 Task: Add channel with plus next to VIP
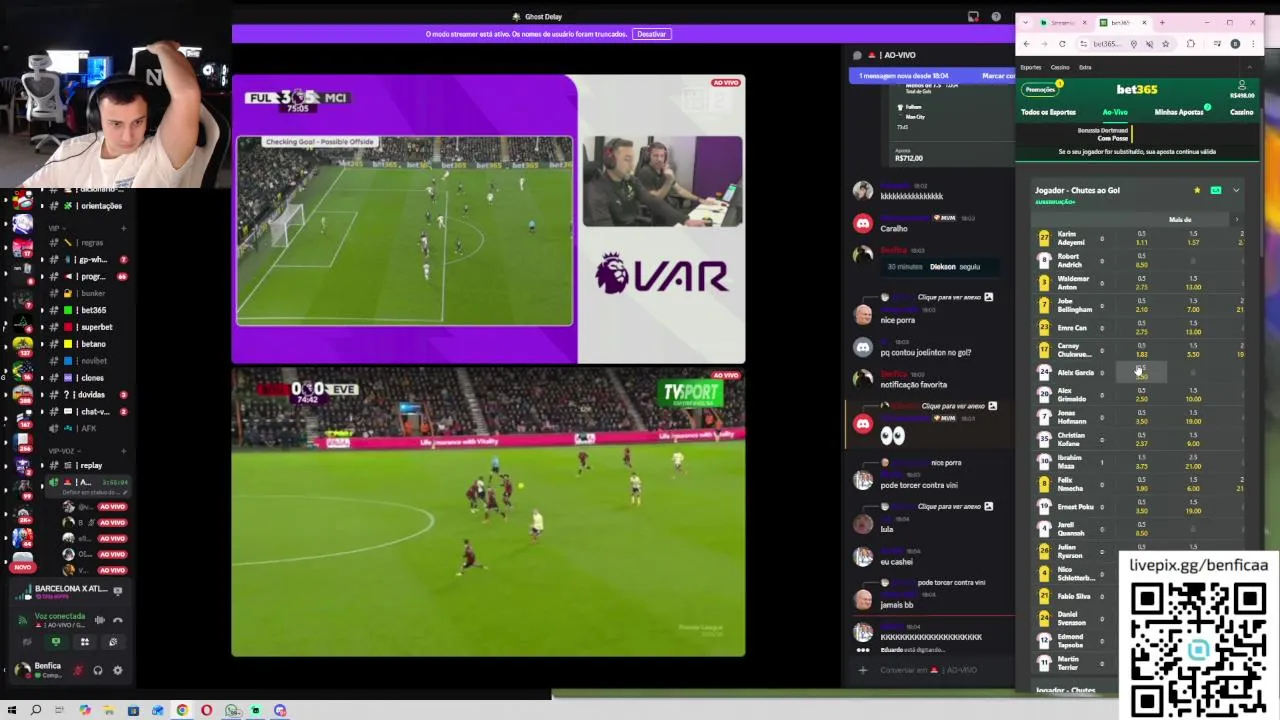tap(124, 228)
